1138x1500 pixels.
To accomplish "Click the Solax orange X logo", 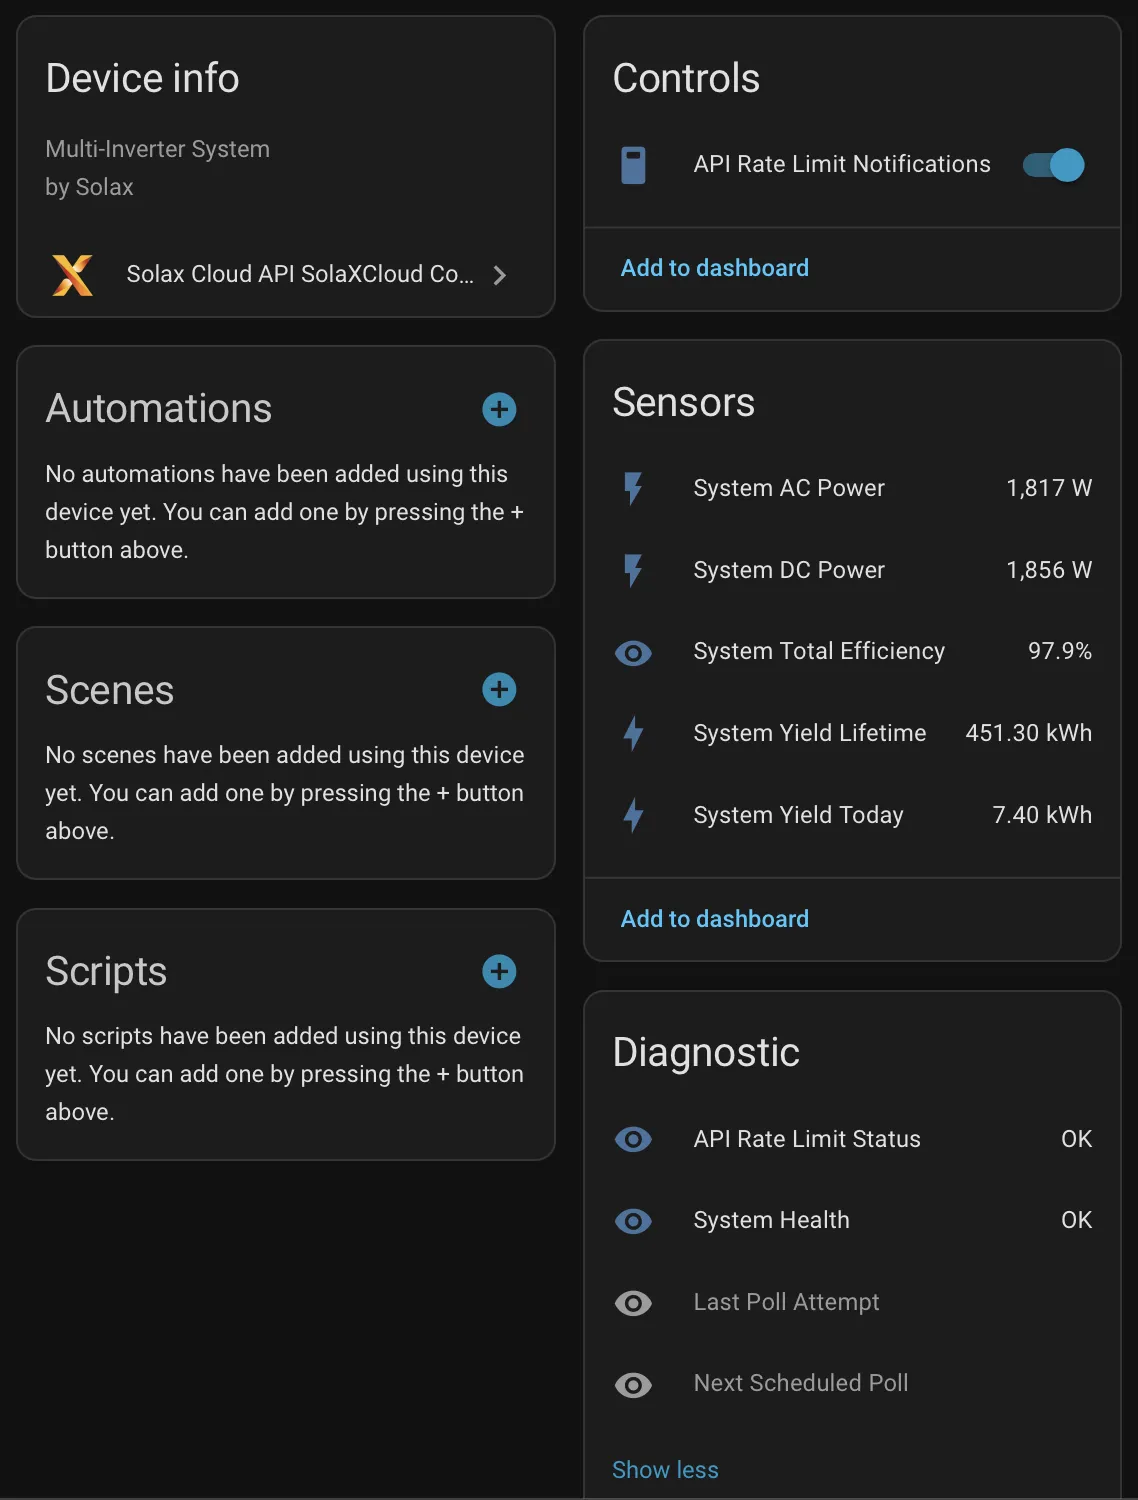I will [x=72, y=275].
